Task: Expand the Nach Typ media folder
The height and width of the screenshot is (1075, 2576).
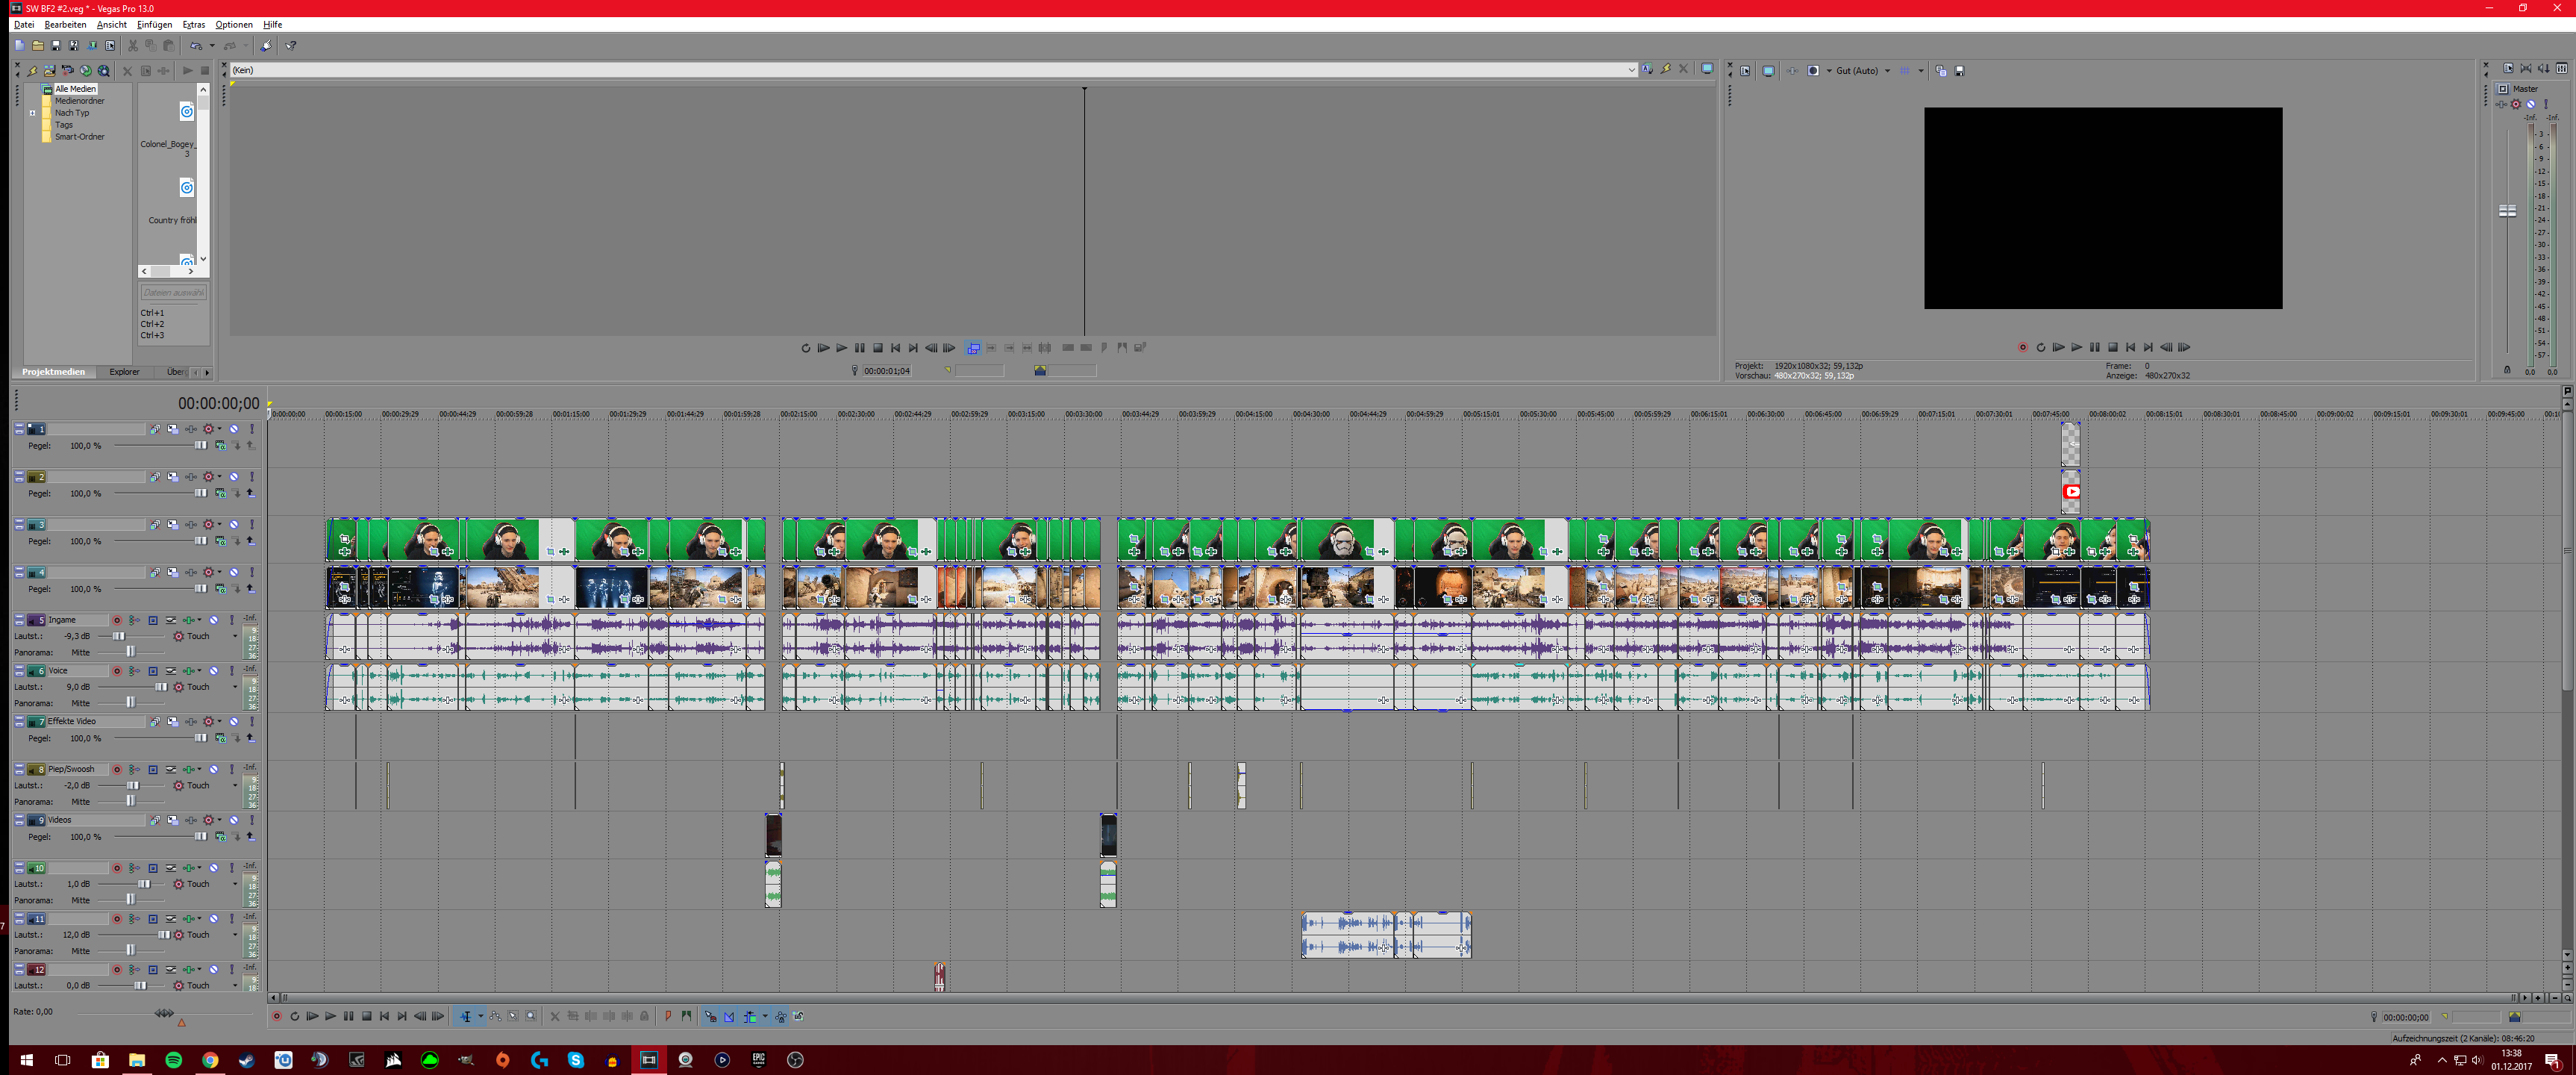Action: tap(32, 113)
